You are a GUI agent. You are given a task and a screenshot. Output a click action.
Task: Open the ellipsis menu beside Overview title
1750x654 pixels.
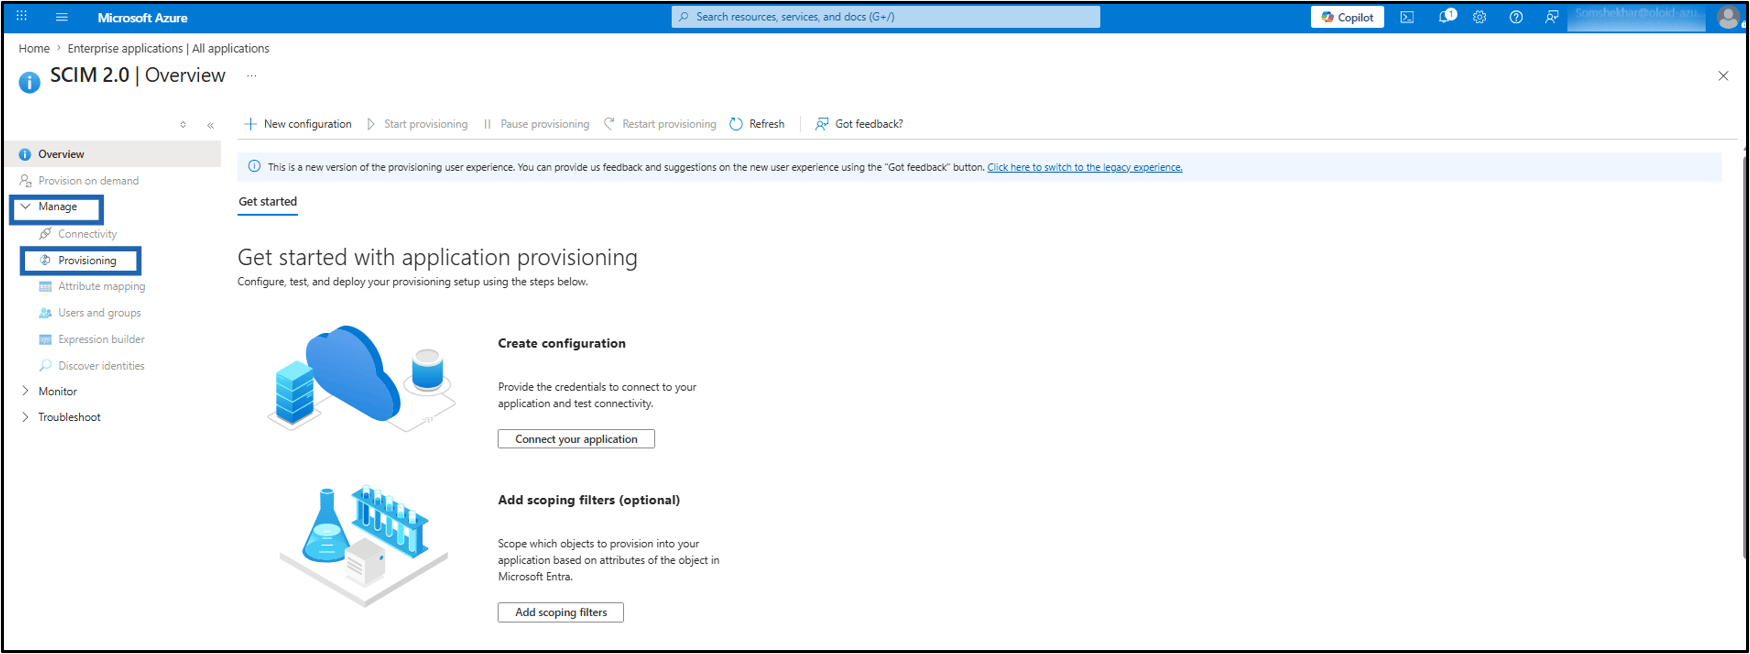click(252, 75)
